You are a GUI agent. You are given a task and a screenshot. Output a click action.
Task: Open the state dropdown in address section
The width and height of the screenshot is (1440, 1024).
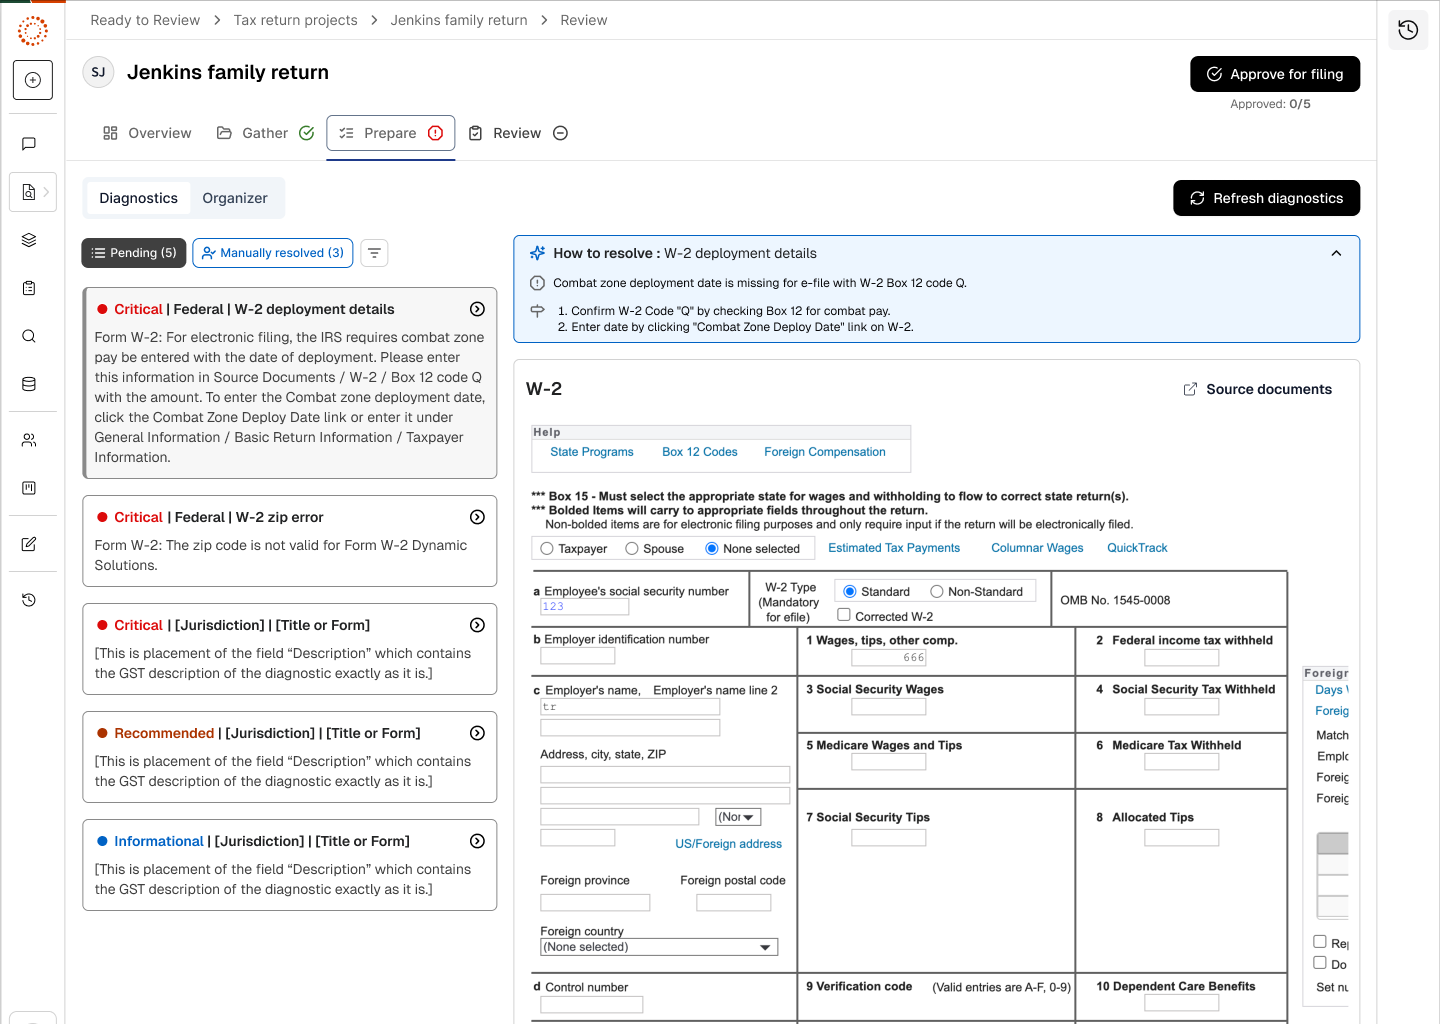pyautogui.click(x=738, y=817)
